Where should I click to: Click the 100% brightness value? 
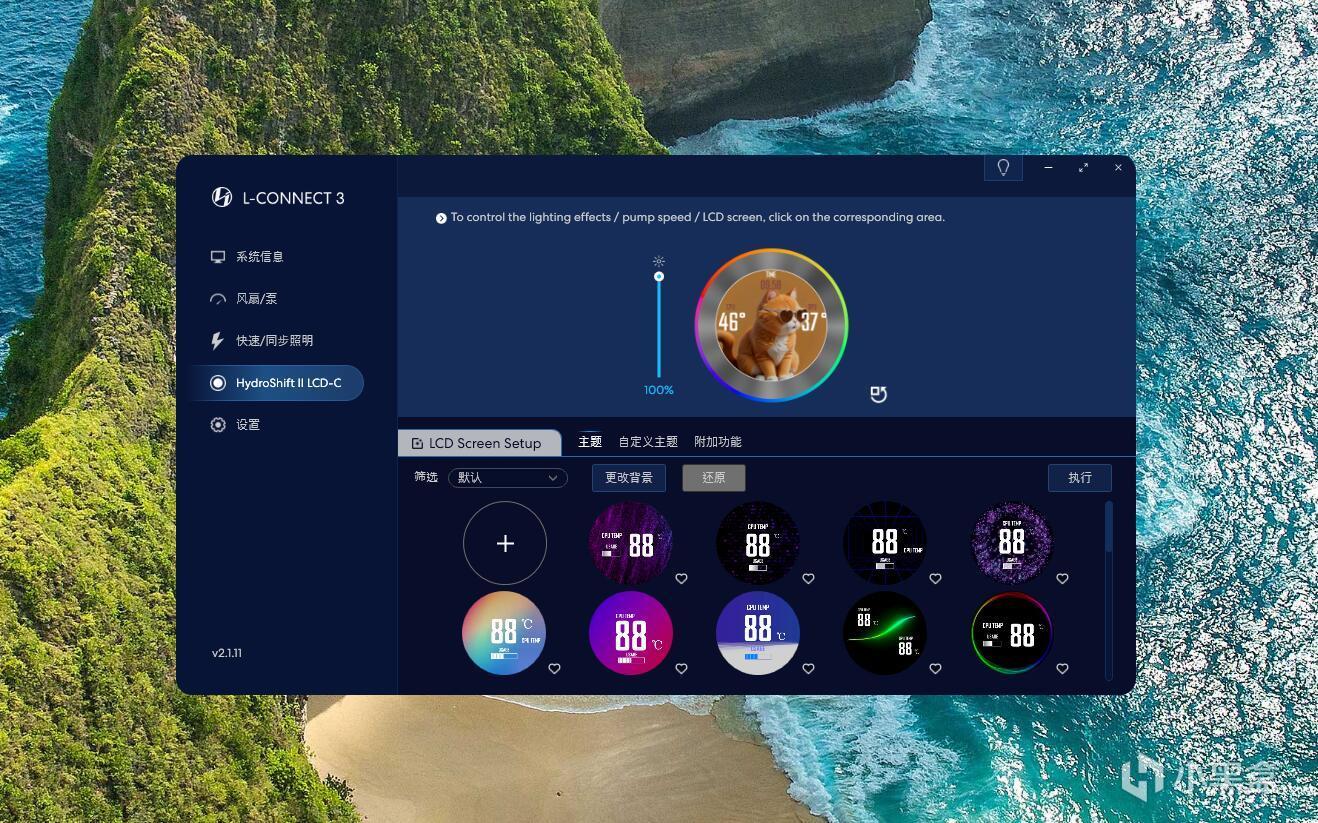[x=659, y=390]
